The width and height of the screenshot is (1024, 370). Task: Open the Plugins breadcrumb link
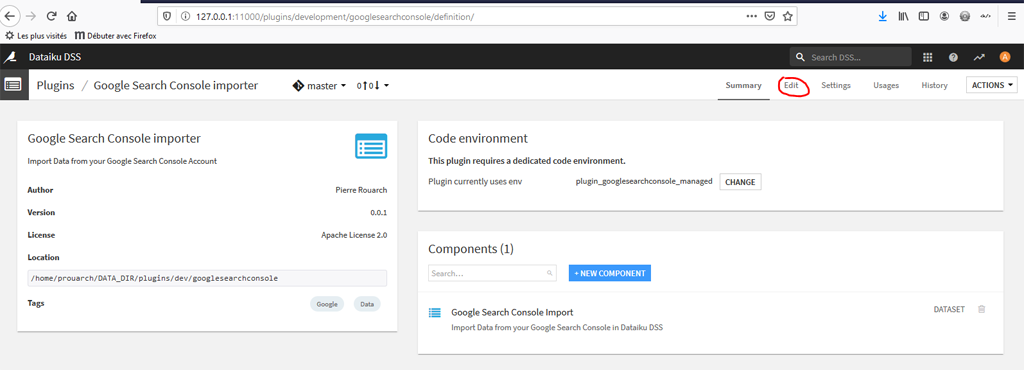tap(56, 85)
